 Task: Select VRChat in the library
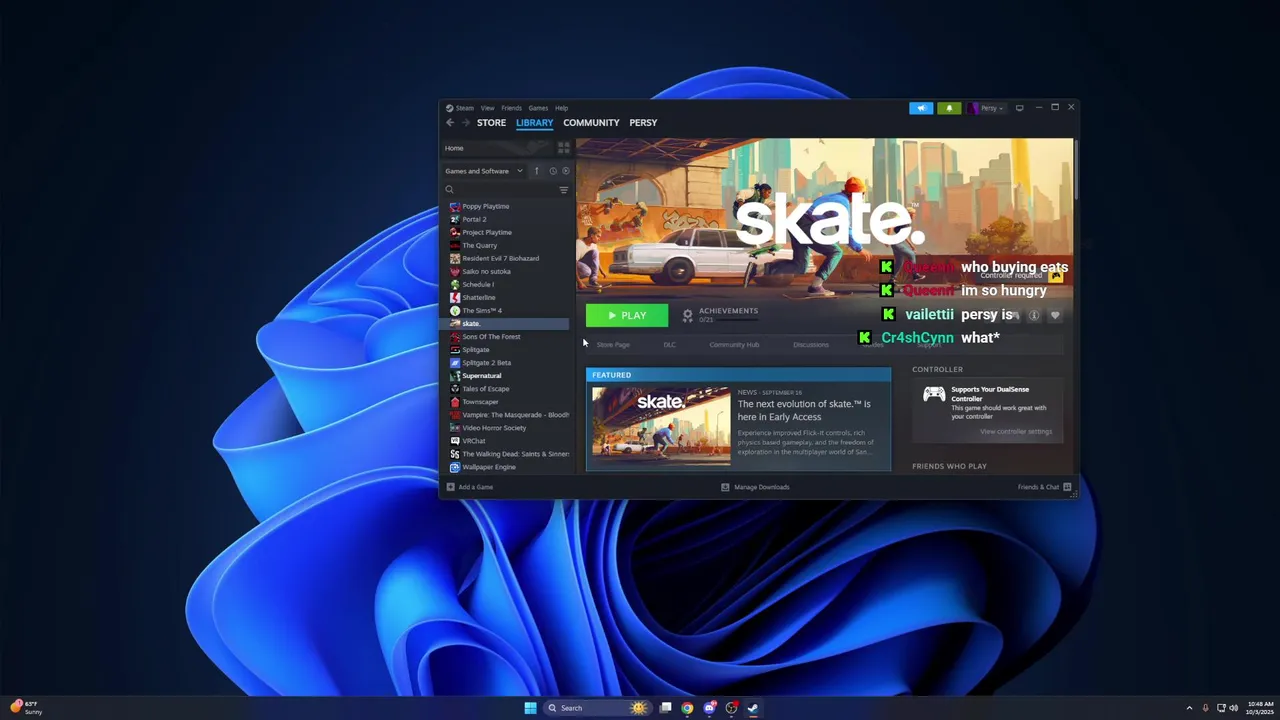[x=509, y=440]
